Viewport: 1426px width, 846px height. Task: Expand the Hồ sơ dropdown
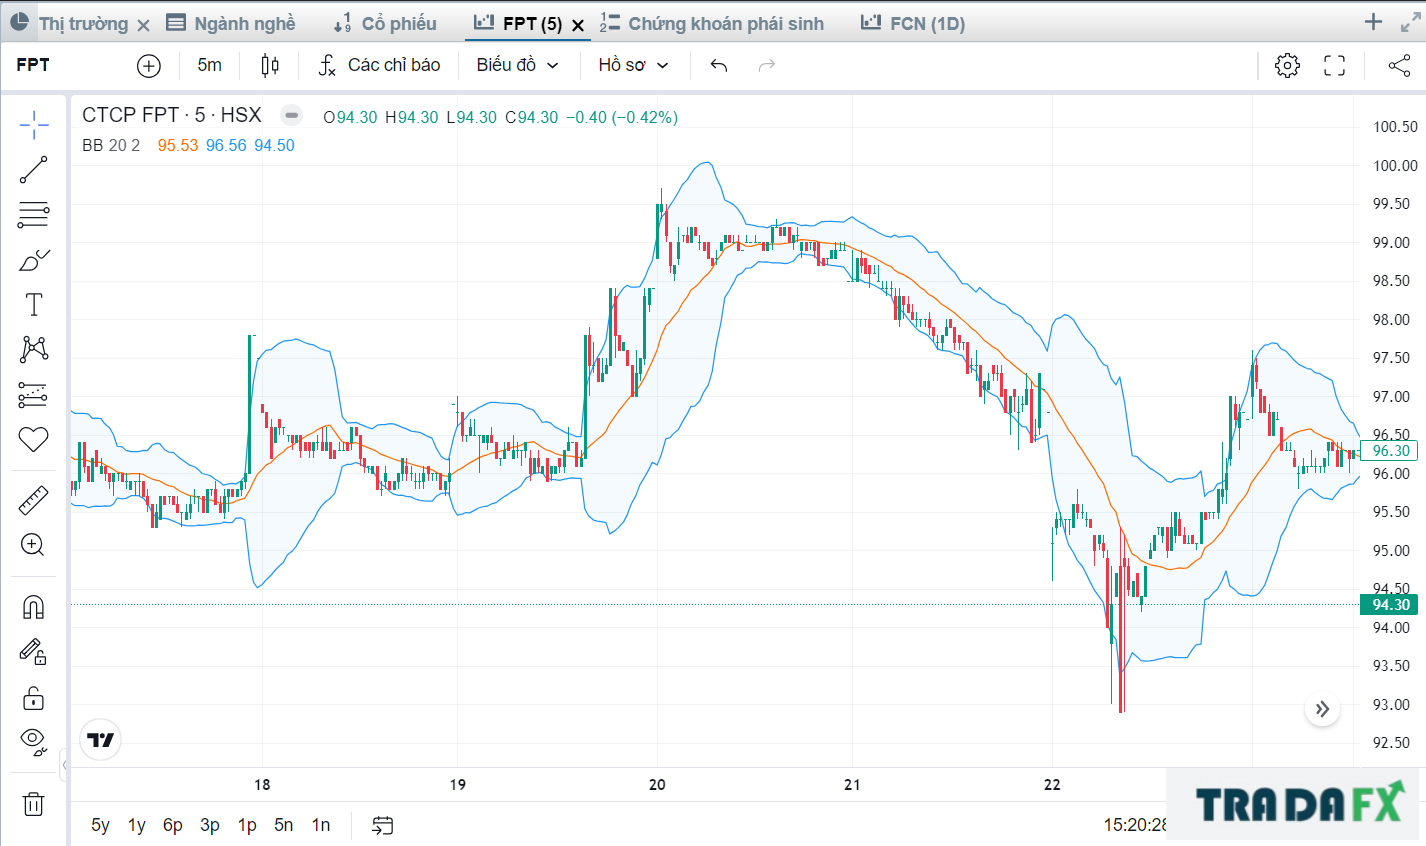633,66
